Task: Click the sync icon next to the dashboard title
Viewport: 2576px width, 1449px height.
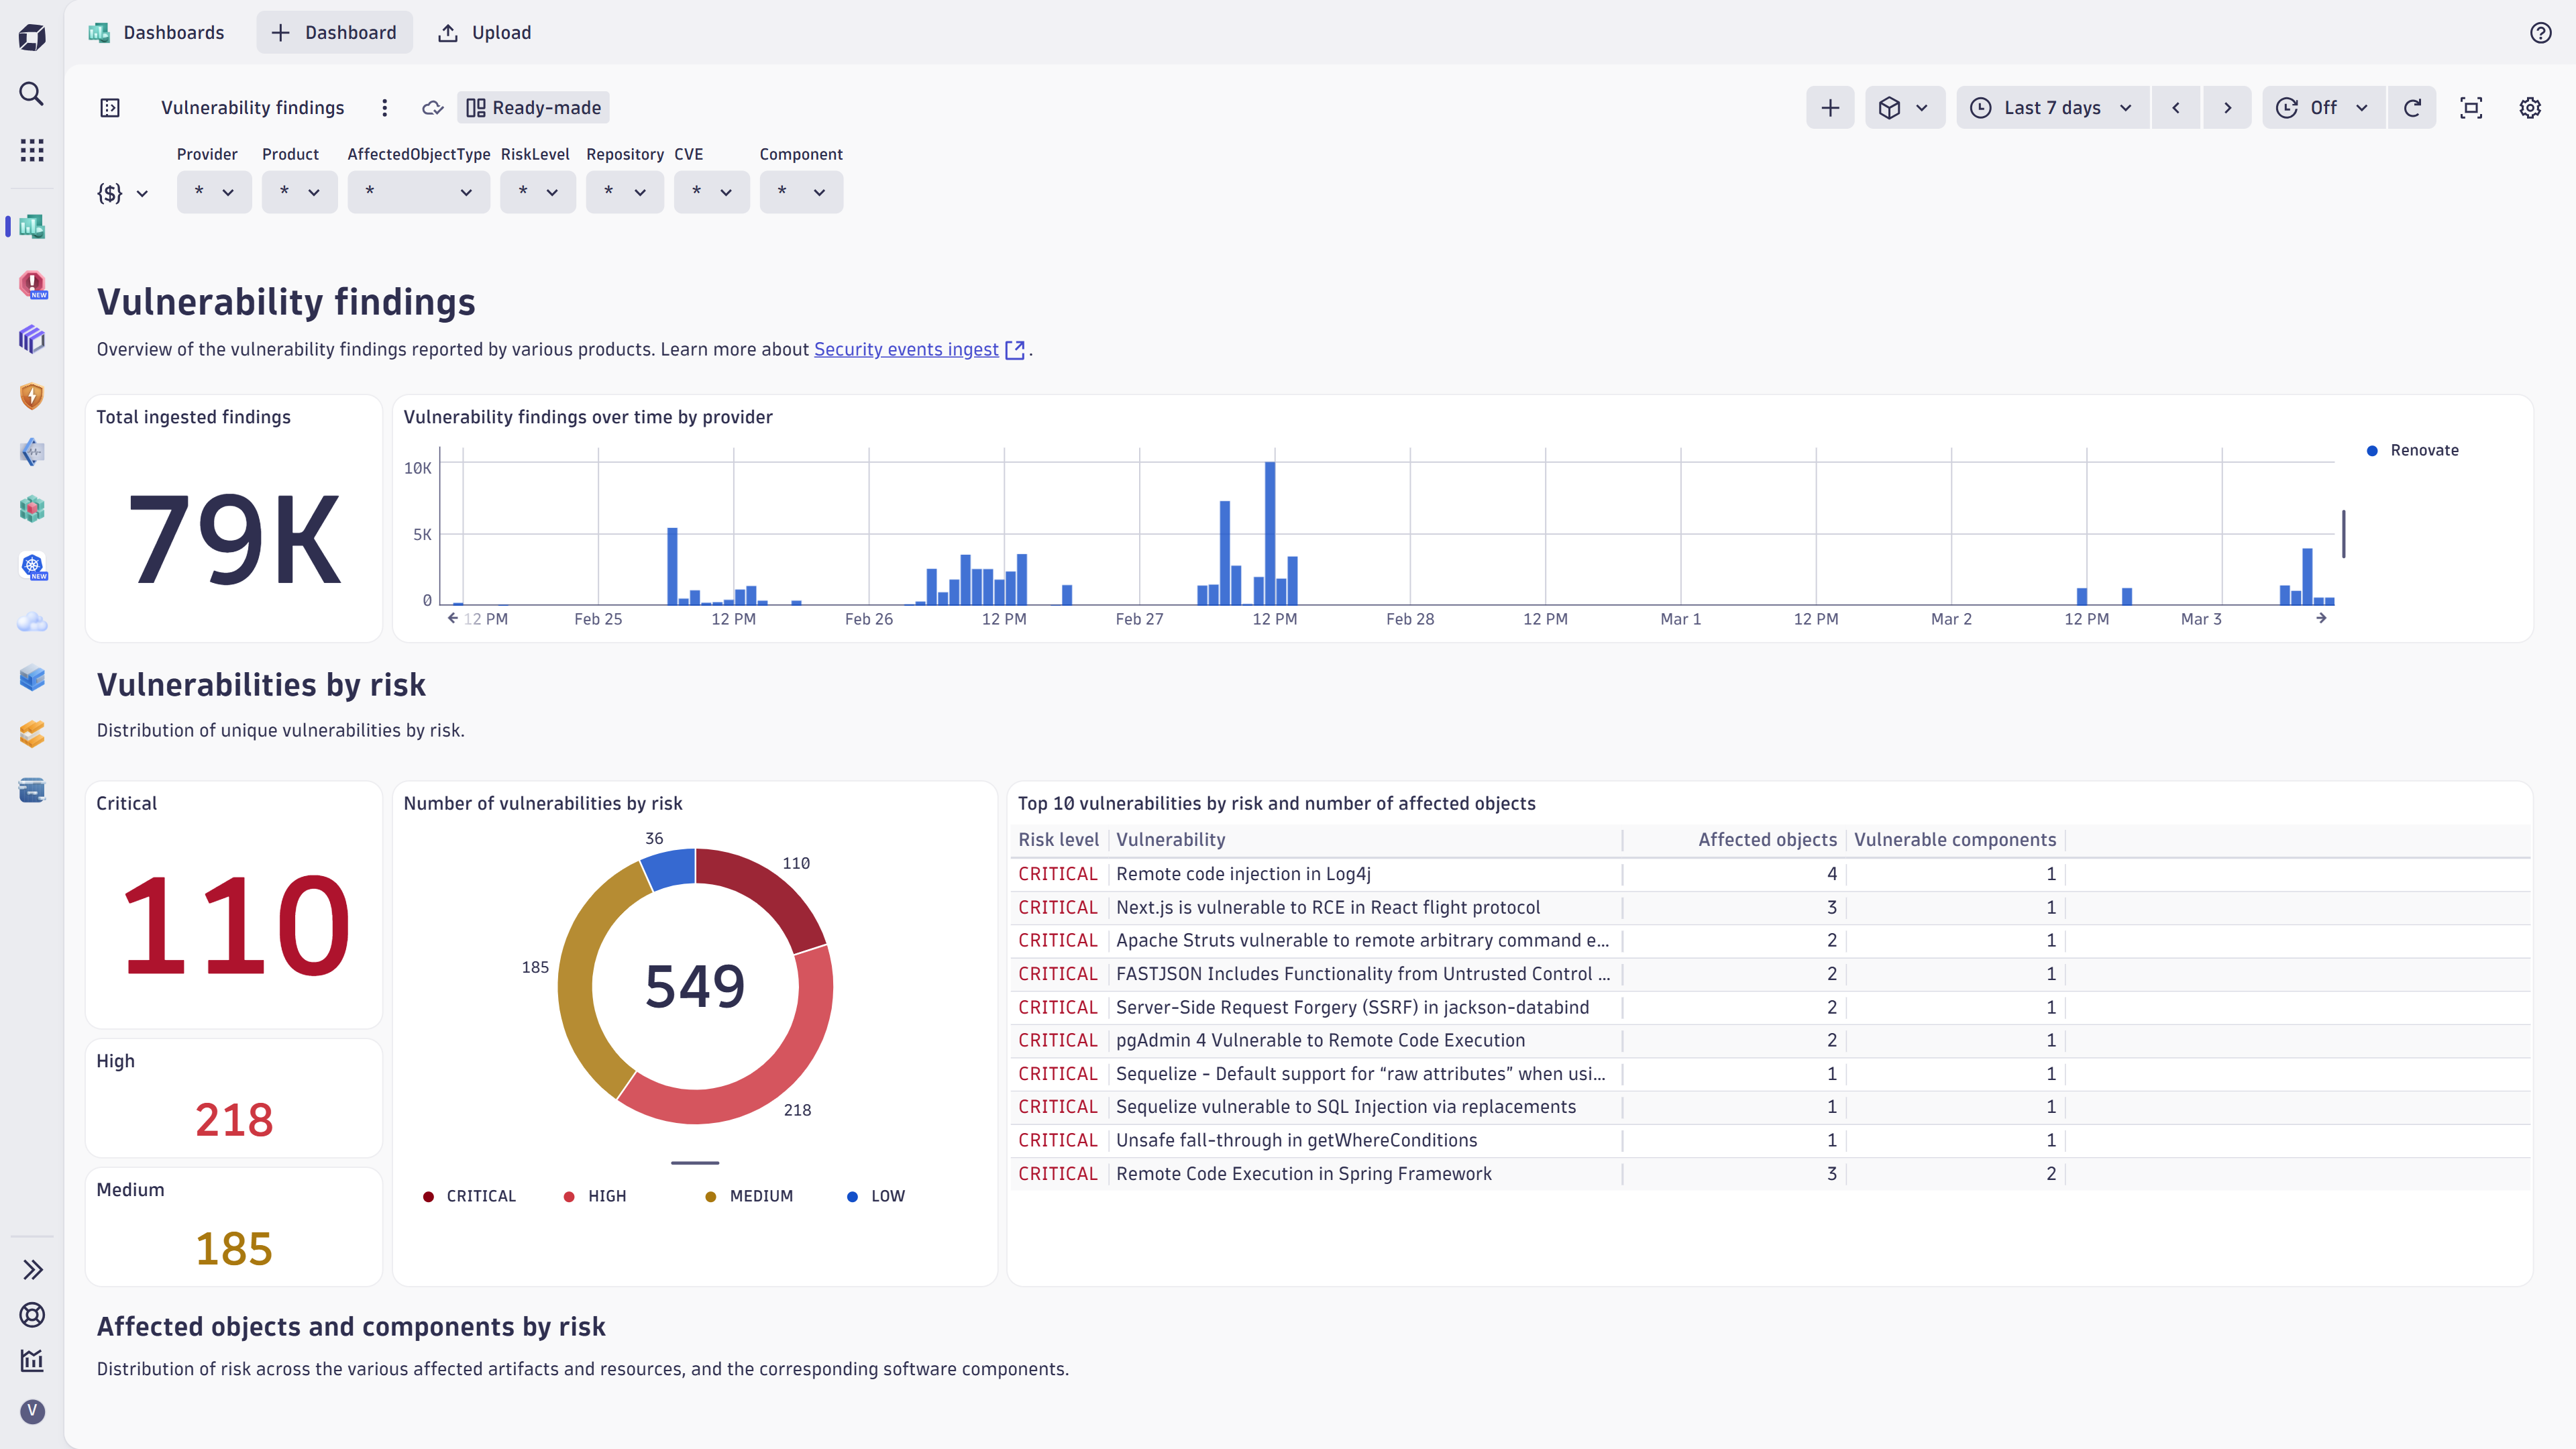Action: point(433,107)
